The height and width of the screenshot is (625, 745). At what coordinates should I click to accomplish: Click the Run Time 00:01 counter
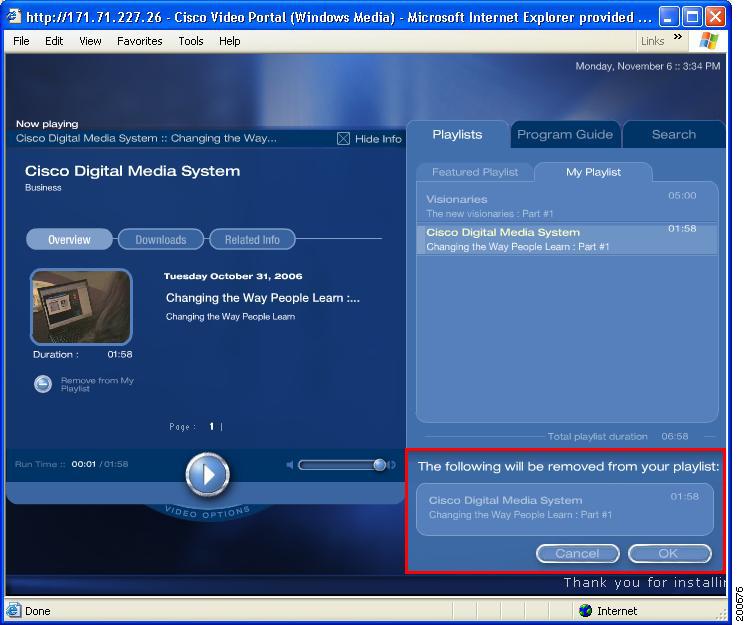click(84, 464)
